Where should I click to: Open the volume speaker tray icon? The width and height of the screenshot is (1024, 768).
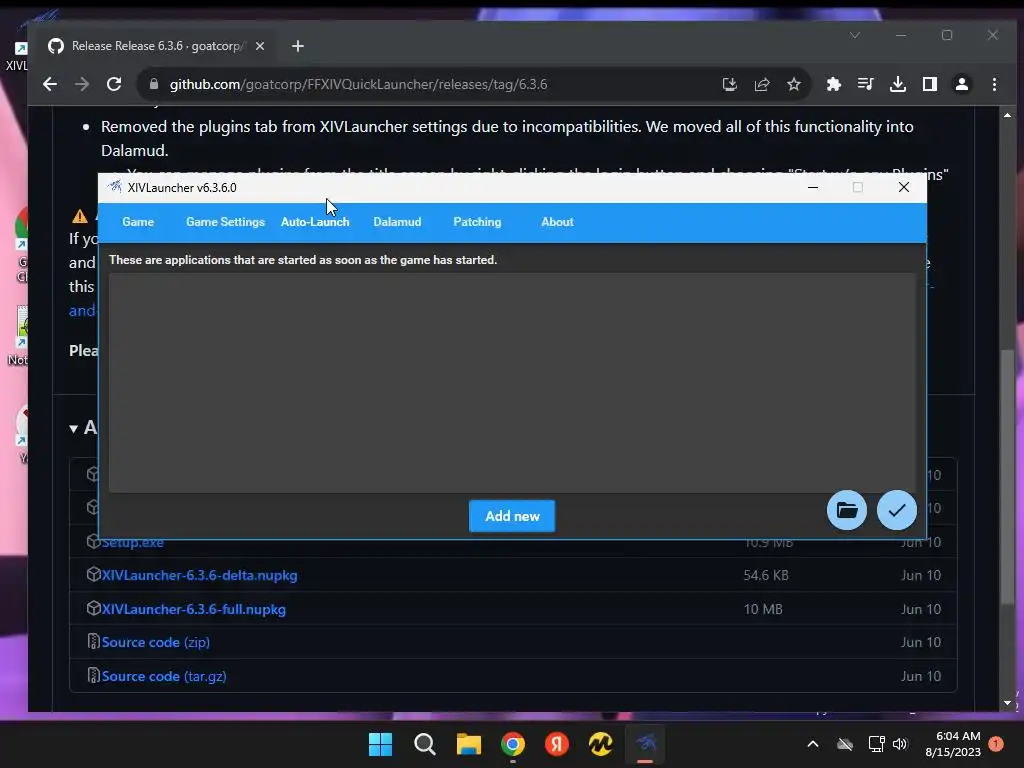coord(900,744)
